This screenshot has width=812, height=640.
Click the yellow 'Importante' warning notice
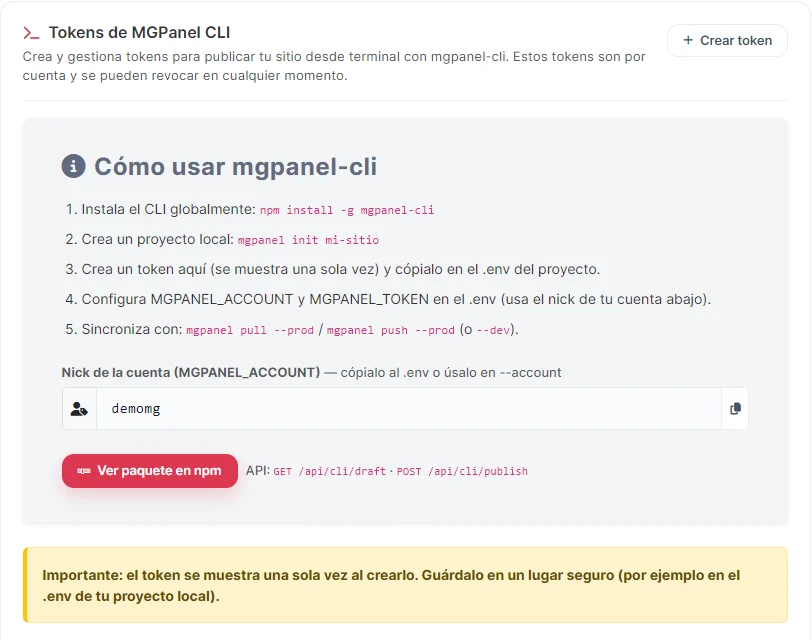(x=405, y=585)
